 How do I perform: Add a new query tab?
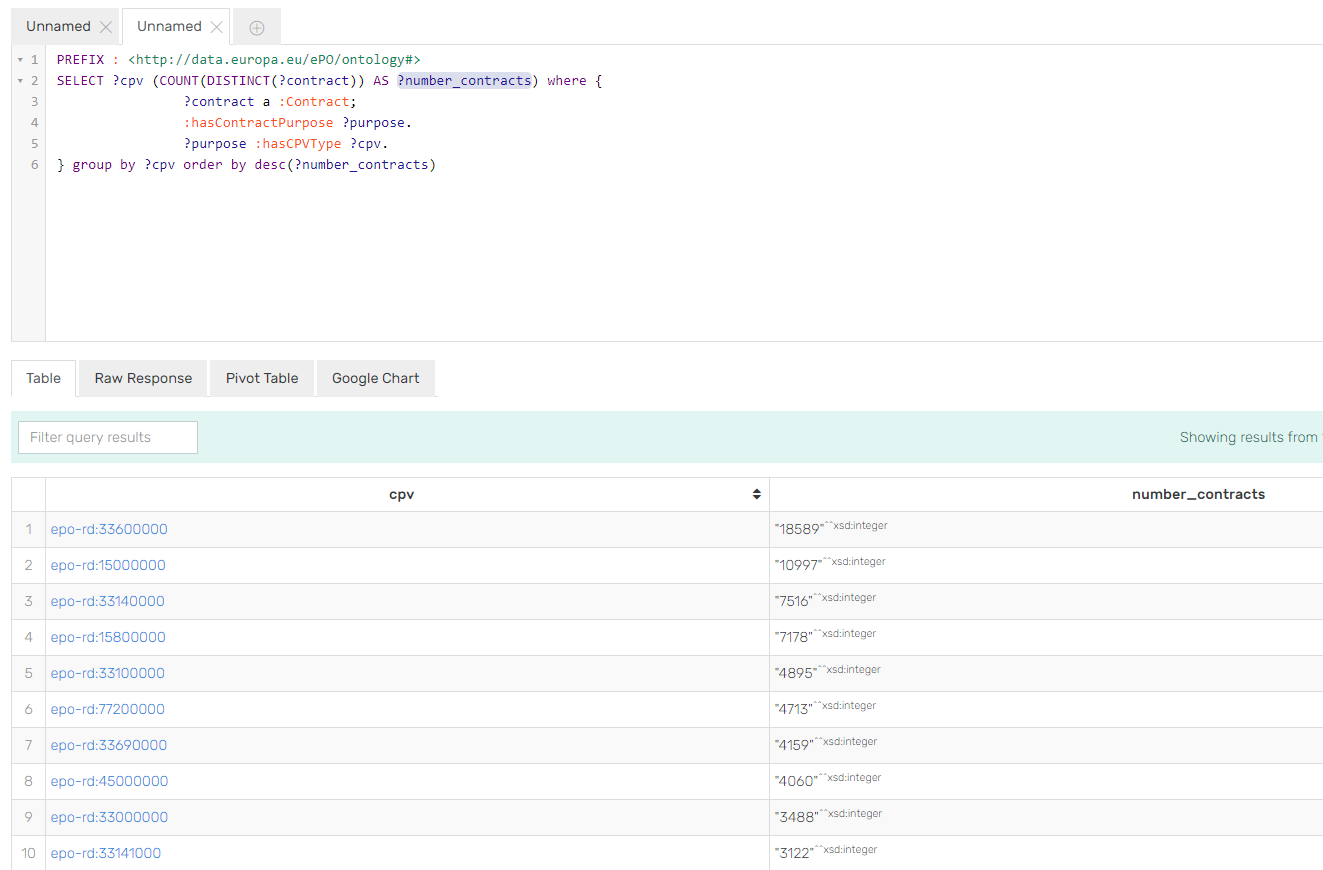tap(257, 27)
